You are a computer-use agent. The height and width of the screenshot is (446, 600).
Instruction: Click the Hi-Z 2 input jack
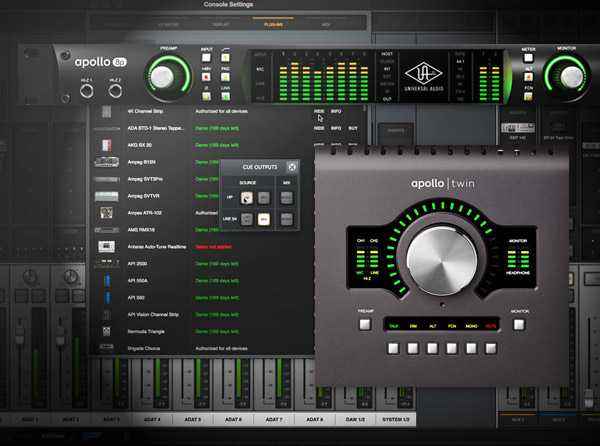[x=115, y=91]
